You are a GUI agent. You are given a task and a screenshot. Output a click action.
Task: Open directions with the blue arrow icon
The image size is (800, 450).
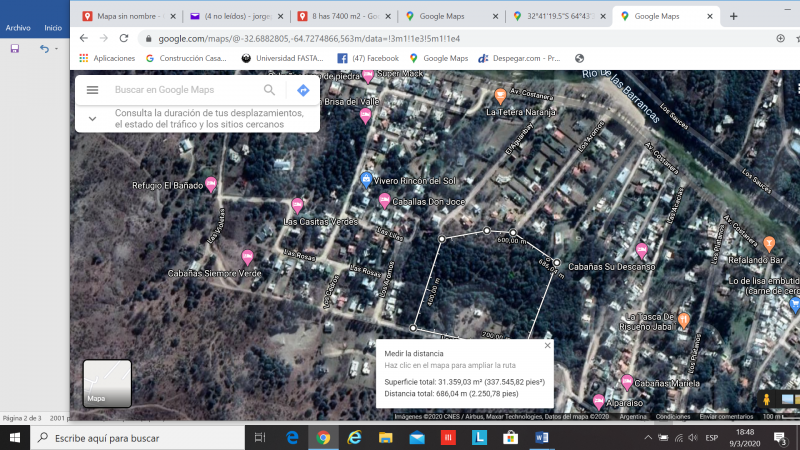point(303,90)
